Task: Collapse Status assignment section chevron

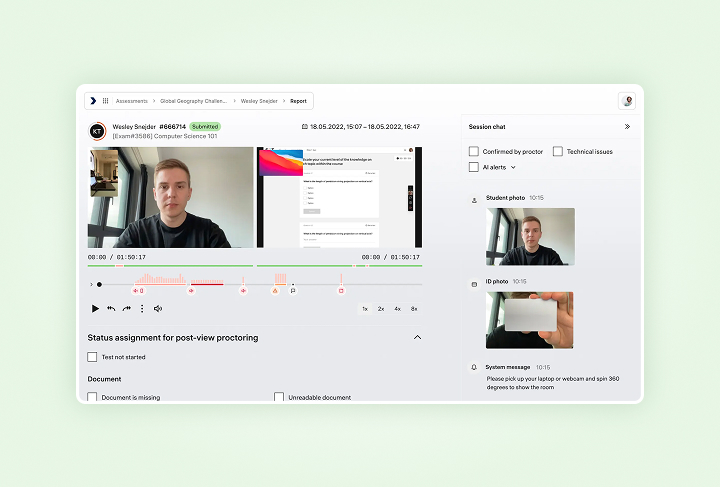Action: click(417, 337)
